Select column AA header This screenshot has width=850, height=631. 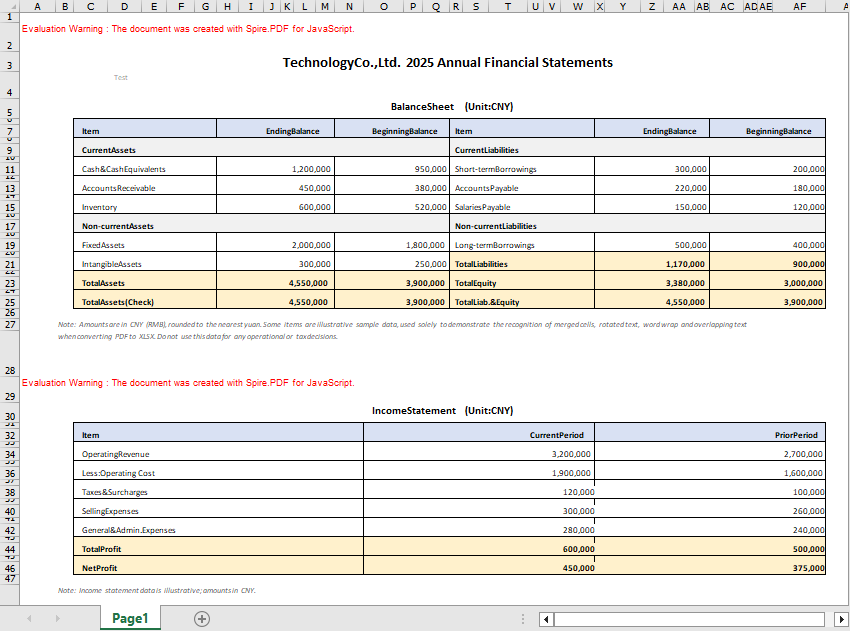coord(679,7)
